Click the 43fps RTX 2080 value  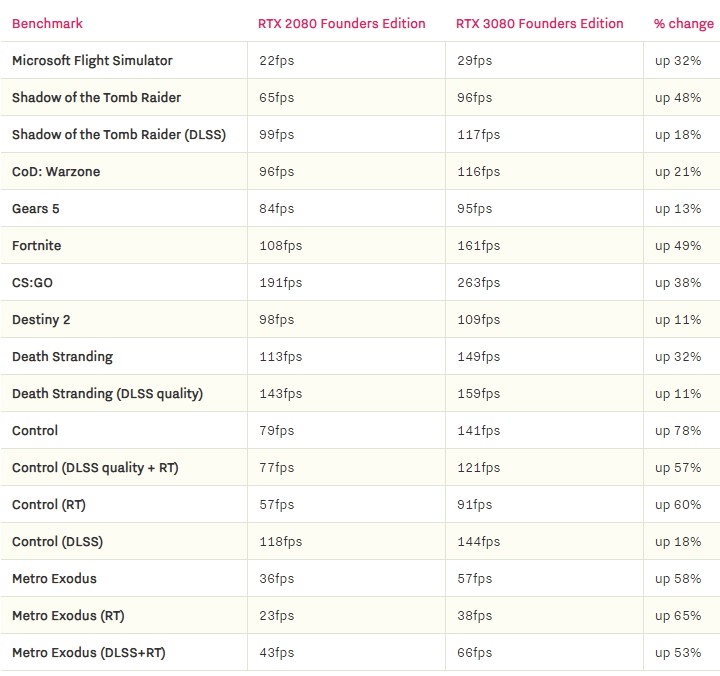click(x=276, y=653)
